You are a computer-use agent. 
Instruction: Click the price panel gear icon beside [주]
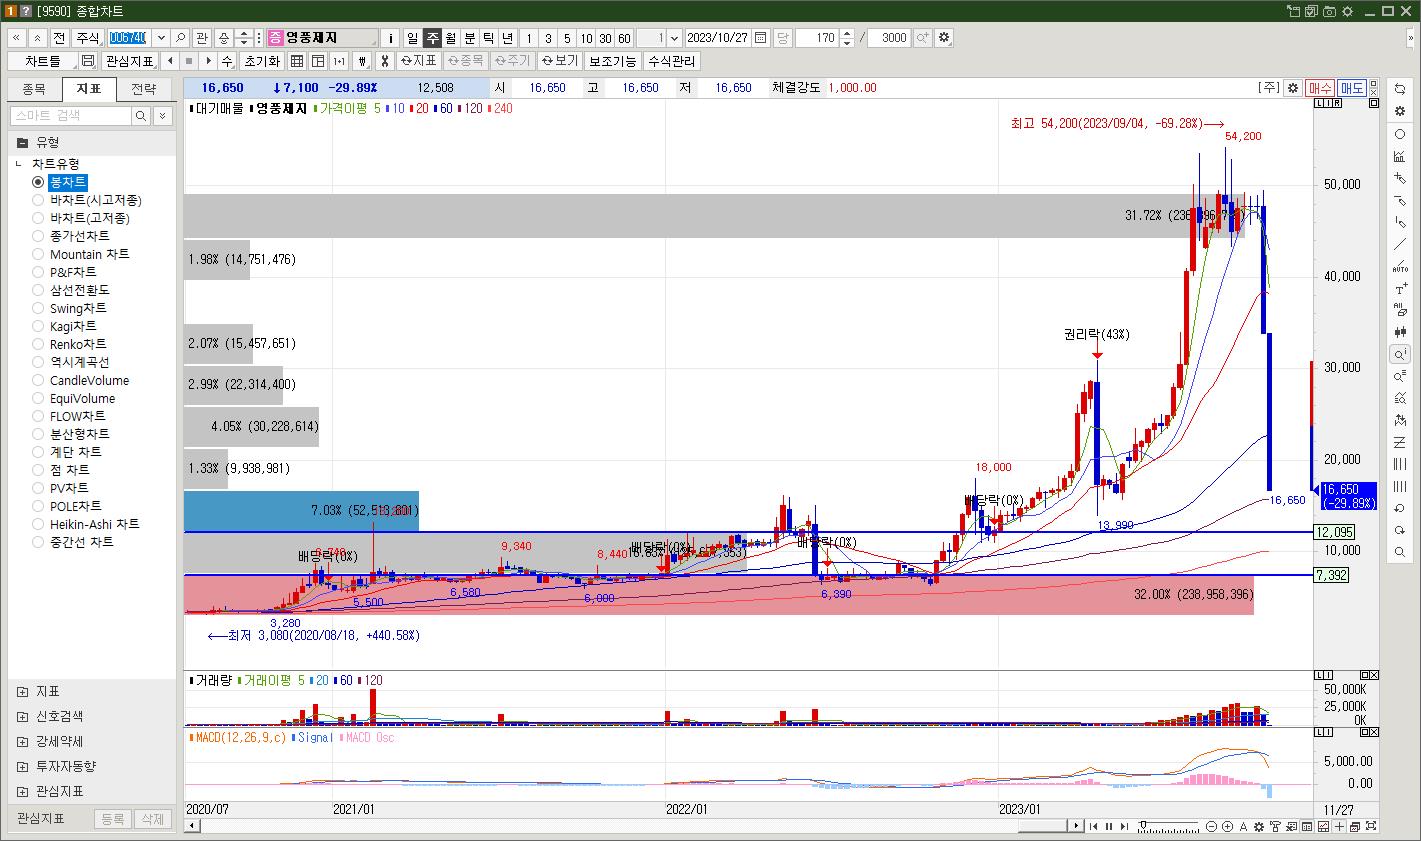(1293, 88)
